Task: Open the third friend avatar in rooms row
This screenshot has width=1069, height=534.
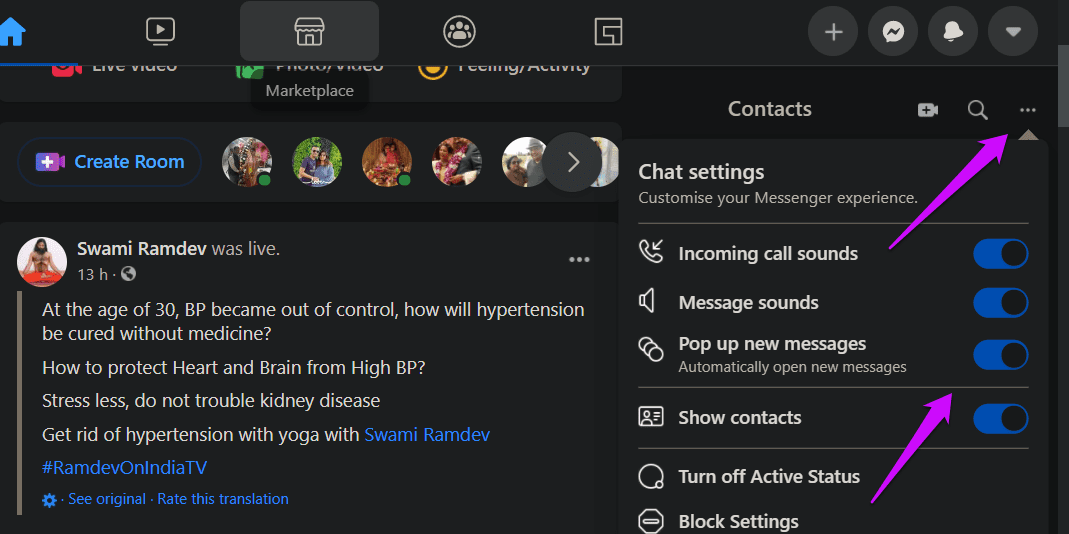Action: click(x=387, y=162)
